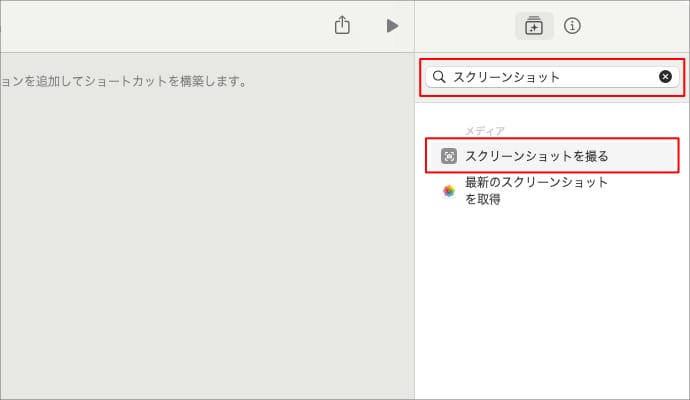Viewport: 690px width, 400px height.
Task: Clear the スクリーンショット search text
Action: click(665, 77)
